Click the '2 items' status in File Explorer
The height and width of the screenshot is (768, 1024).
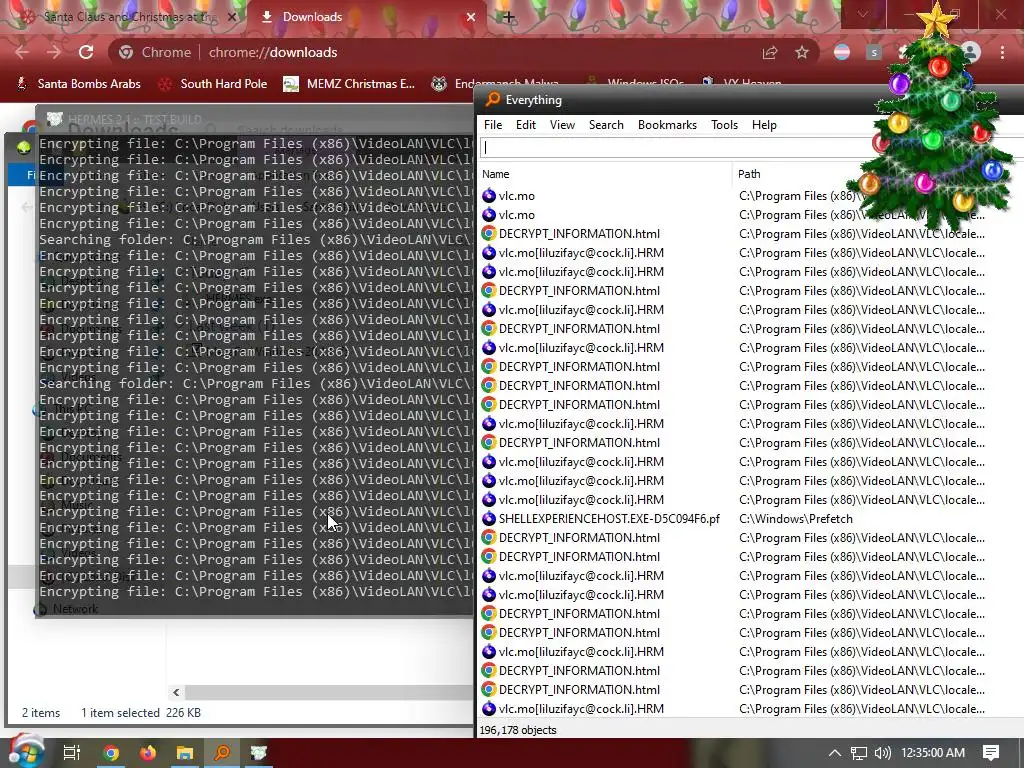pyautogui.click(x=41, y=712)
